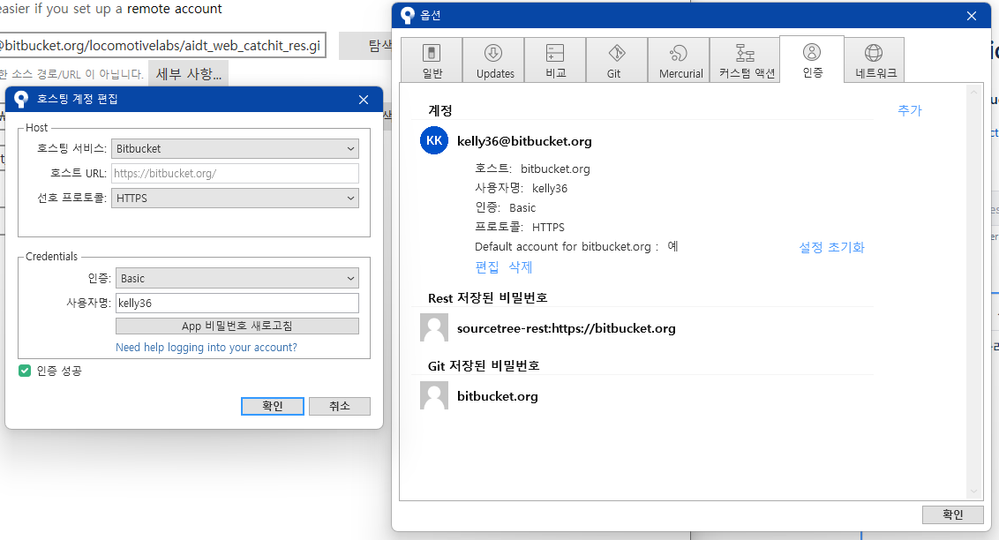
Task: Open Need help logging into your account link
Action: click(206, 347)
